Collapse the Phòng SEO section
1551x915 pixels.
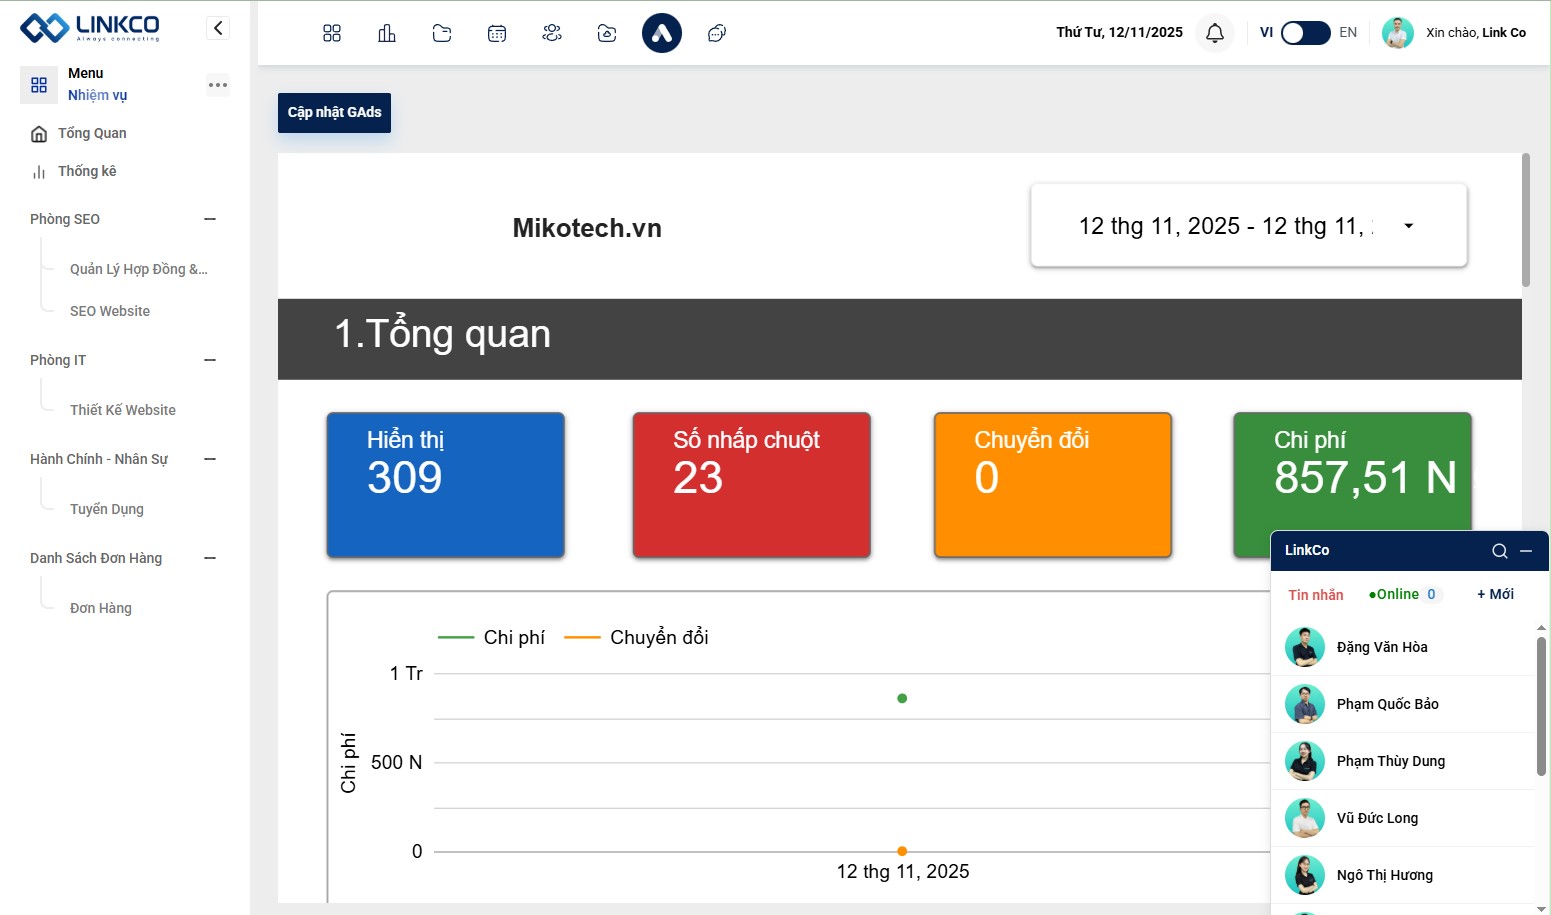coord(210,219)
